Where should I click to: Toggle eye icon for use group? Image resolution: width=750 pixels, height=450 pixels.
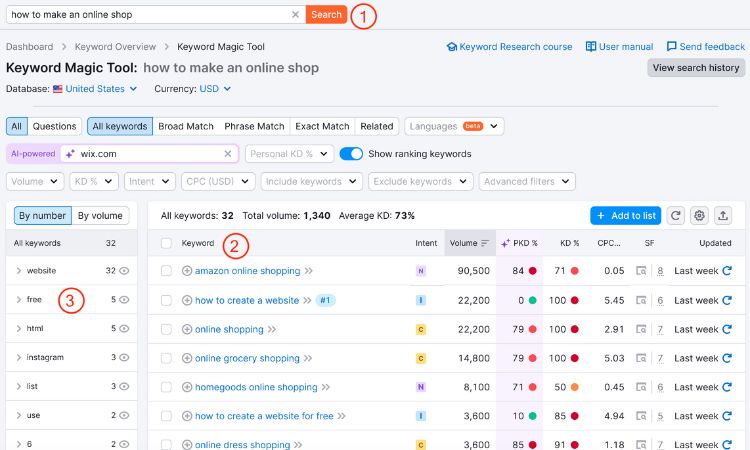(x=124, y=416)
